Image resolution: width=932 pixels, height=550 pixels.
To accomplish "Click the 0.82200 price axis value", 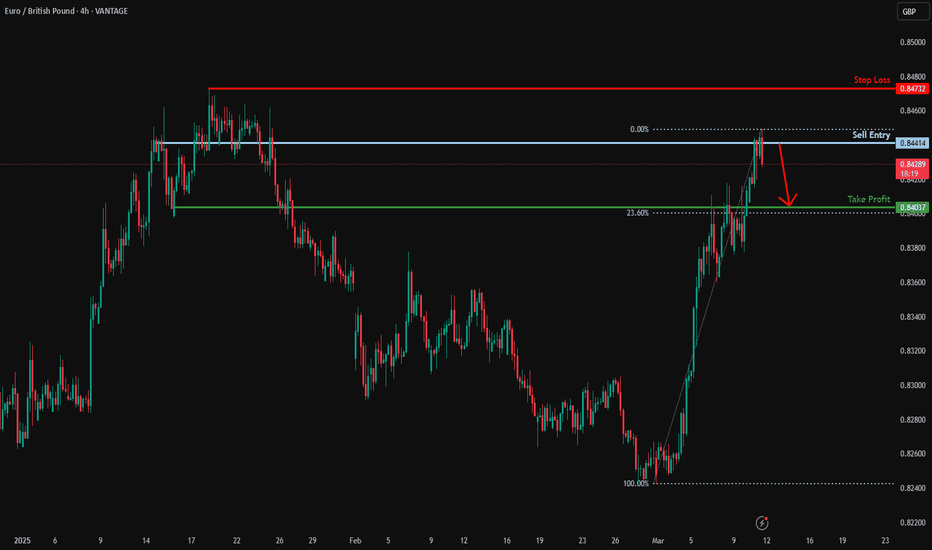I will (912, 523).
